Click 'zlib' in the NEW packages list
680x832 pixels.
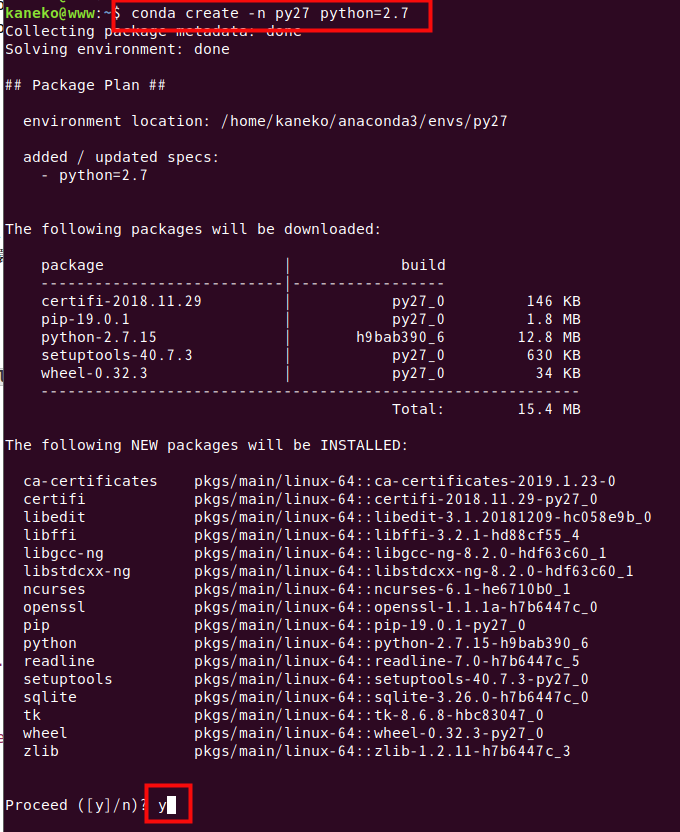pos(41,751)
